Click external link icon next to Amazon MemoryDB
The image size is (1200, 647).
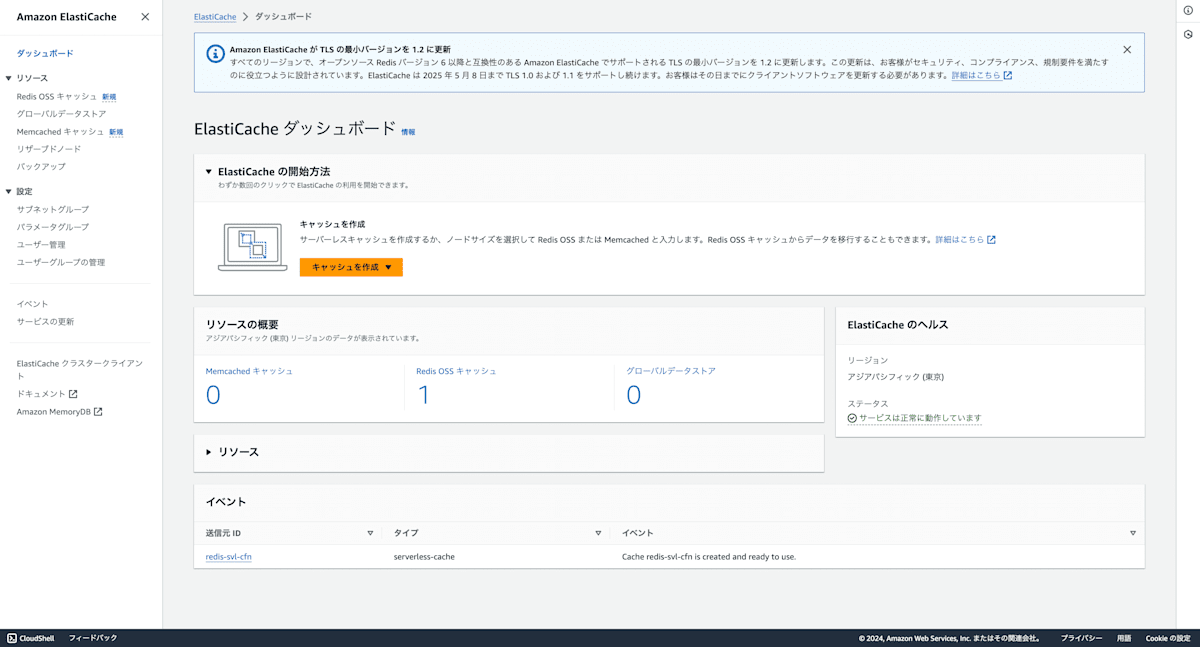98,411
